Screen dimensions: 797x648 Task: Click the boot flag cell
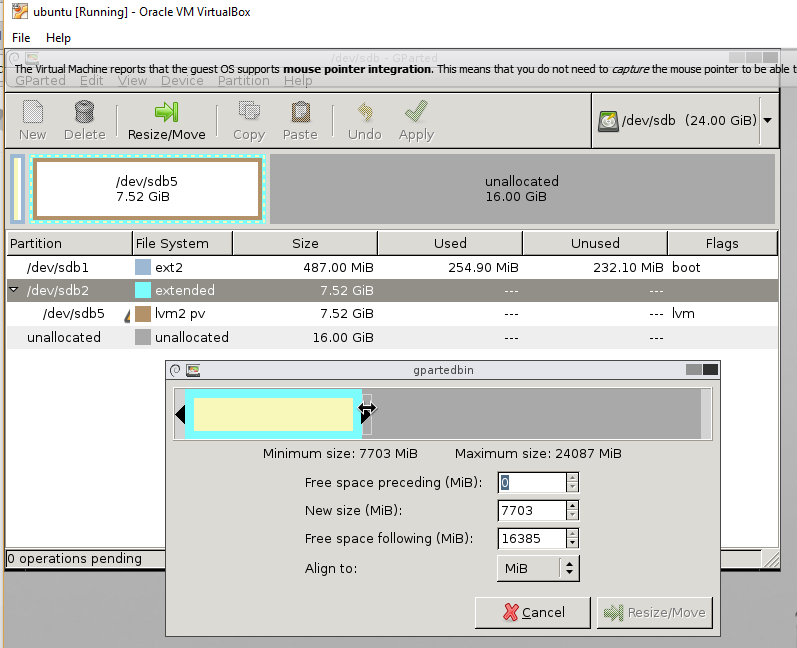686,267
